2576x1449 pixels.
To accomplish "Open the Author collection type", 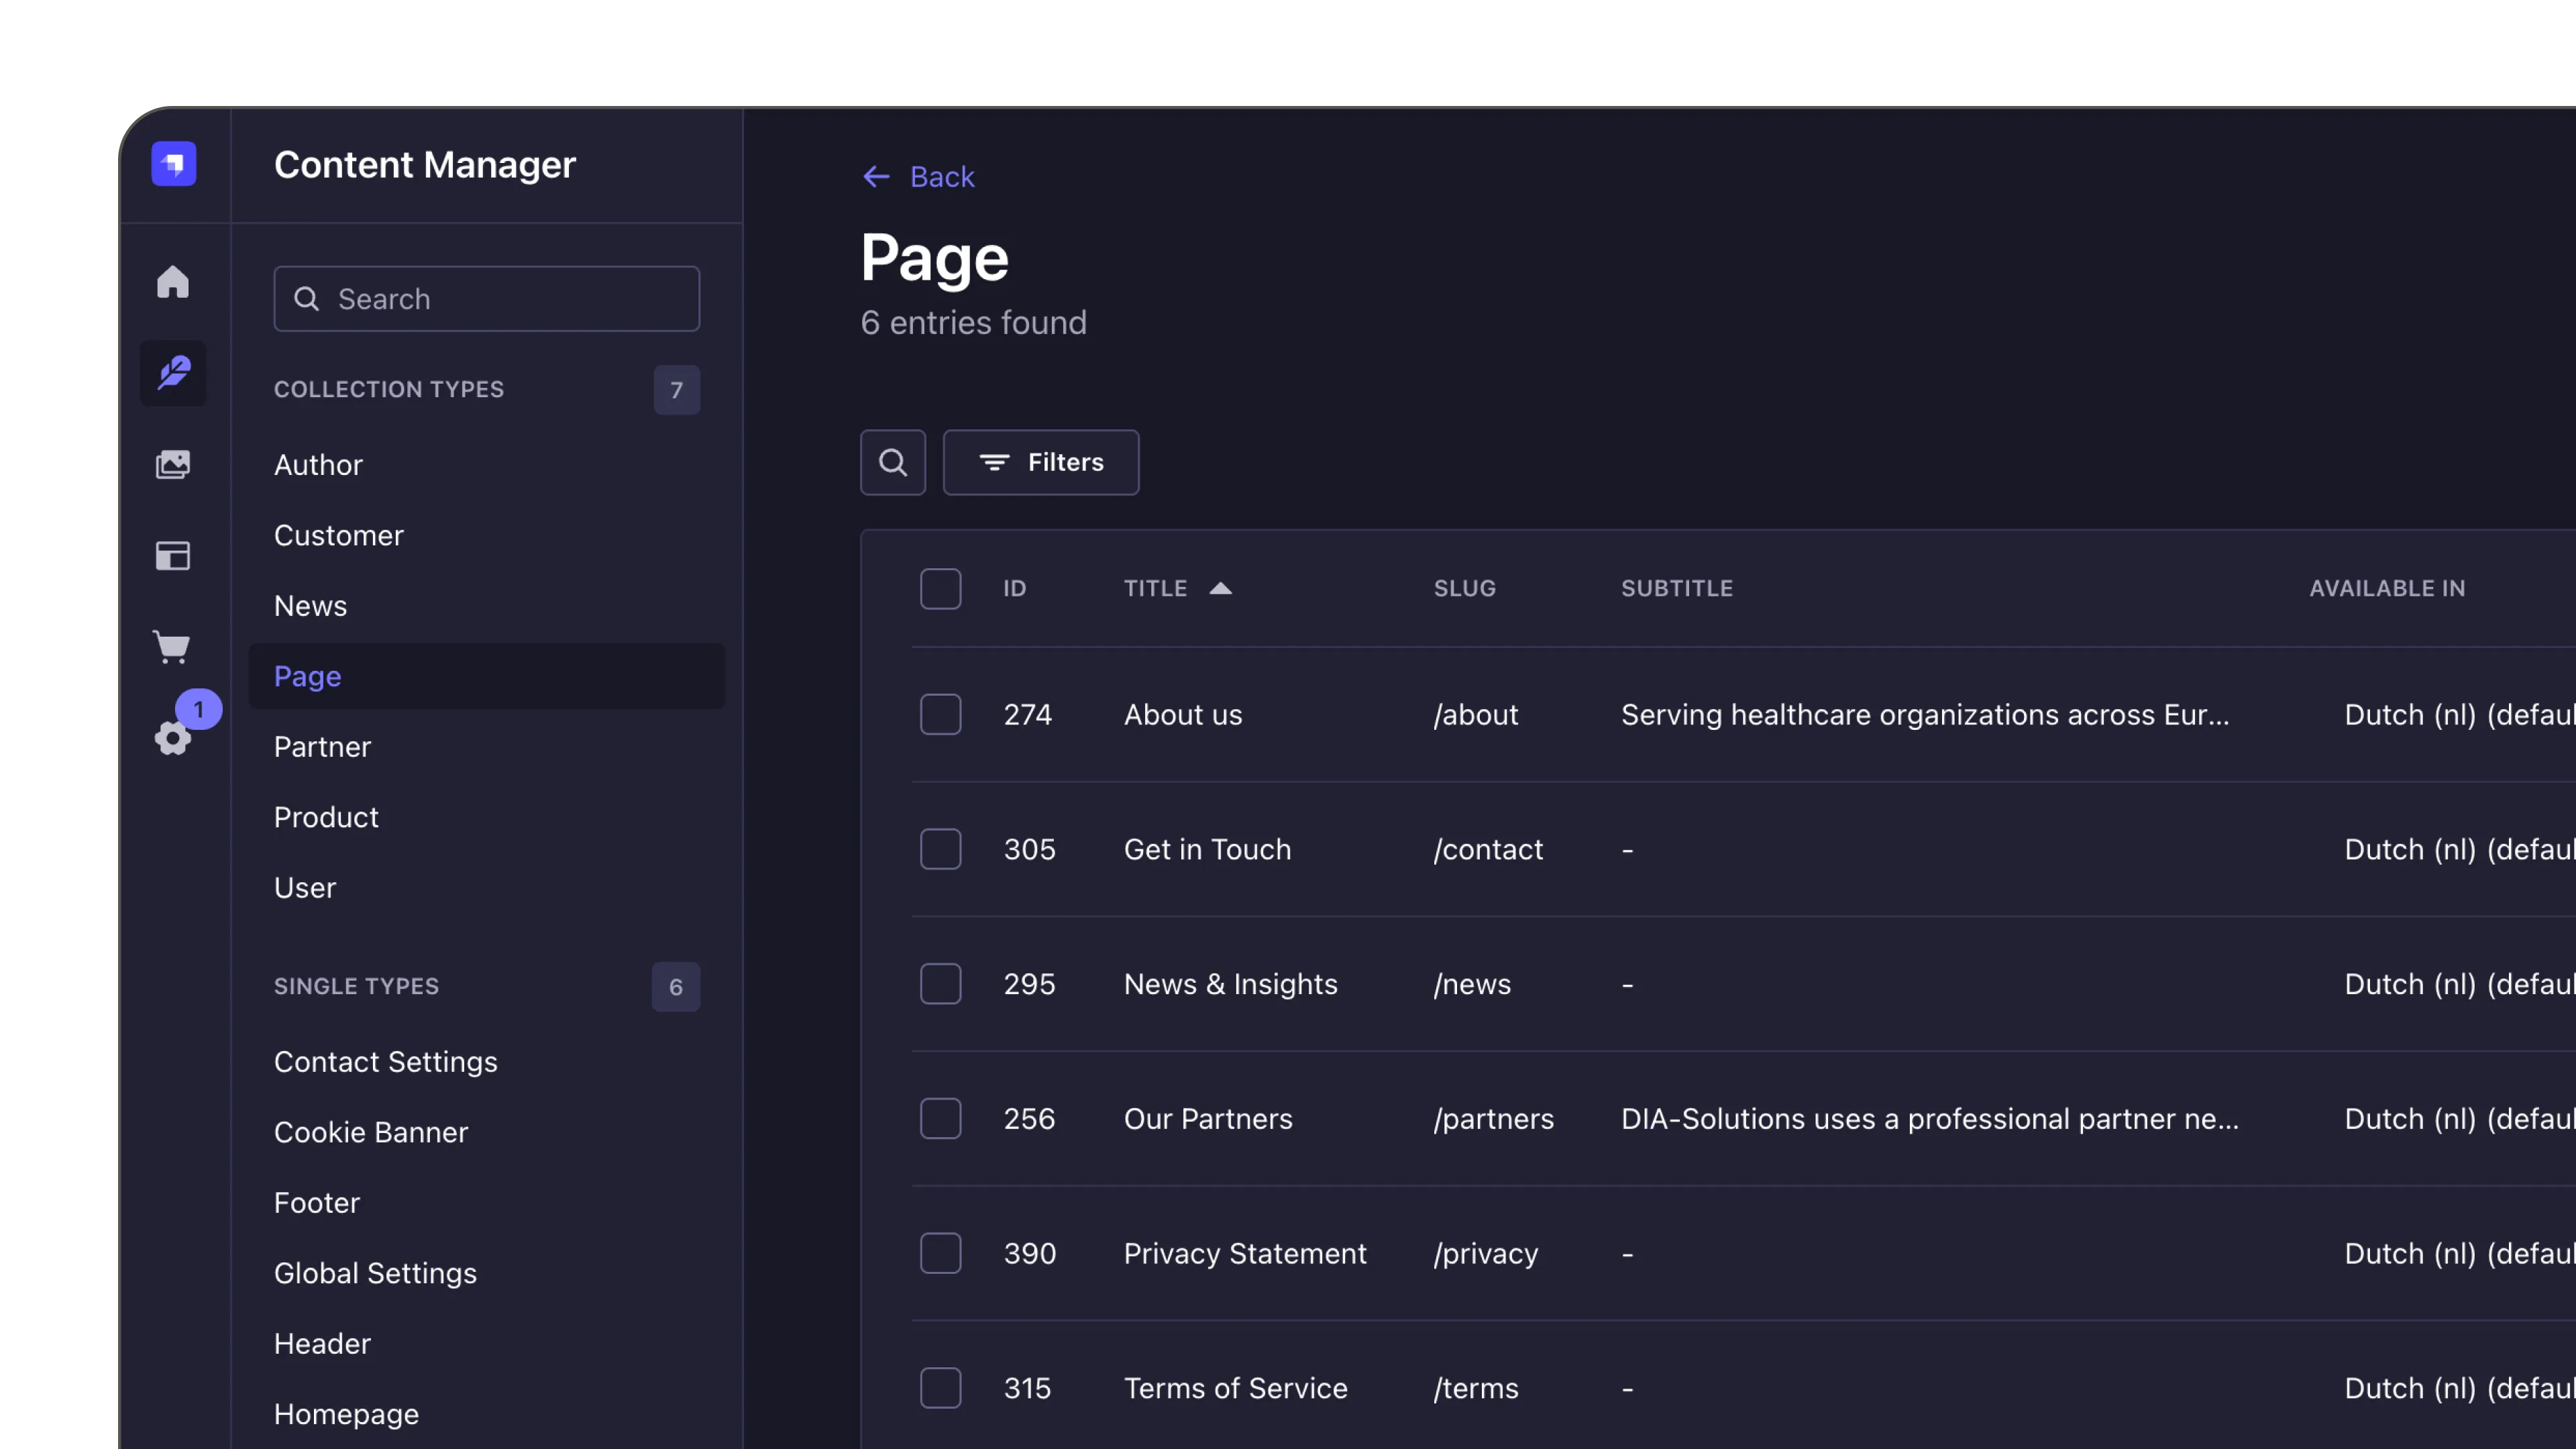I will pyautogui.click(x=318, y=465).
